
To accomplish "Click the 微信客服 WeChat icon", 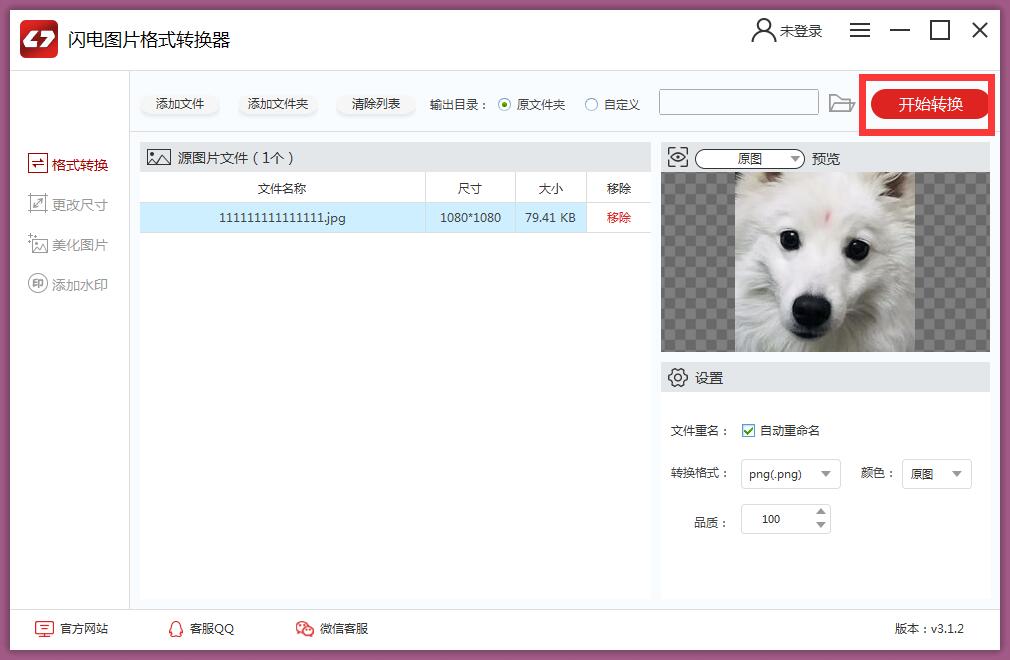I will [304, 628].
